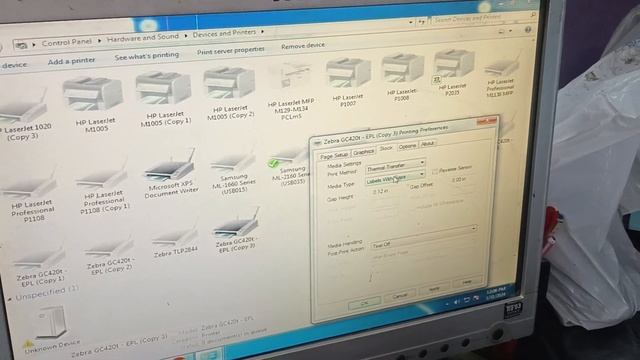Open Devices and Printers help icon
Screen dimensions: 640x360
click(x=528, y=30)
